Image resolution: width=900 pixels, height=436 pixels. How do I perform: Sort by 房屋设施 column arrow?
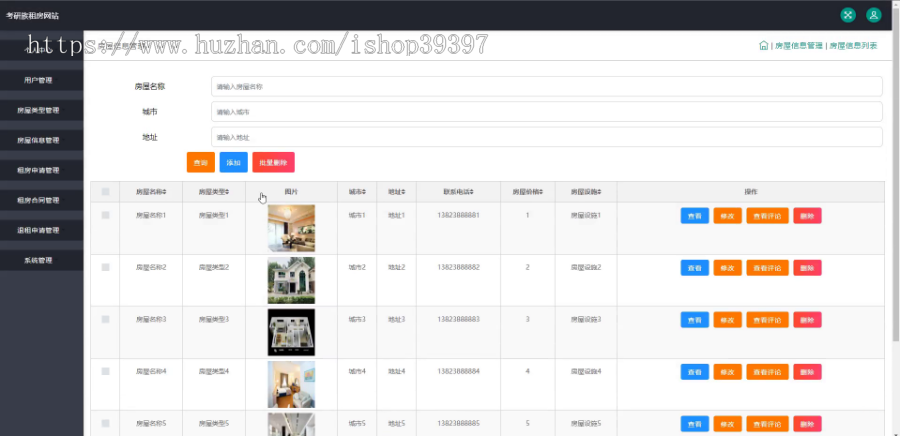(x=599, y=192)
